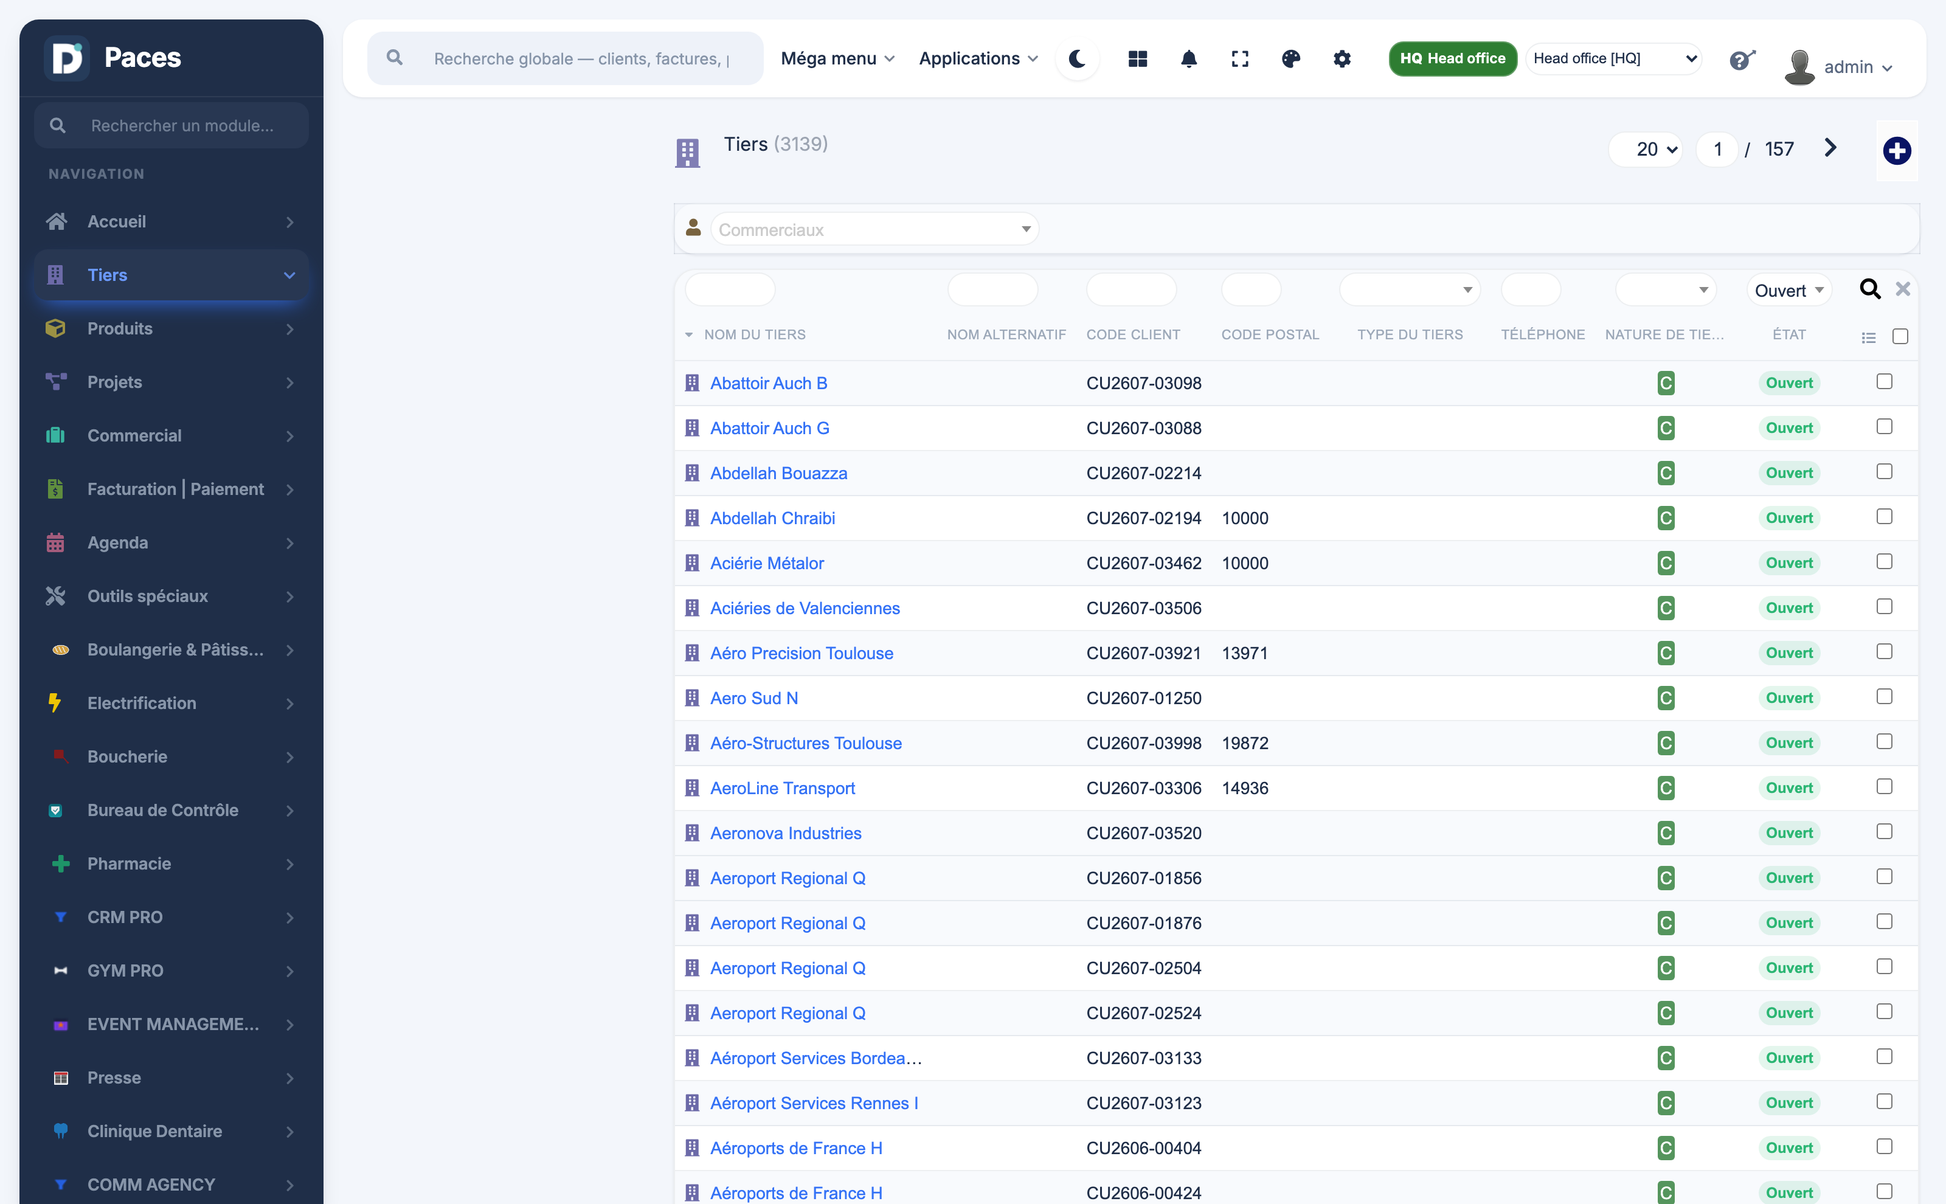
Task: Check the Abdellah Bouazza row checkbox
Action: (x=1885, y=472)
